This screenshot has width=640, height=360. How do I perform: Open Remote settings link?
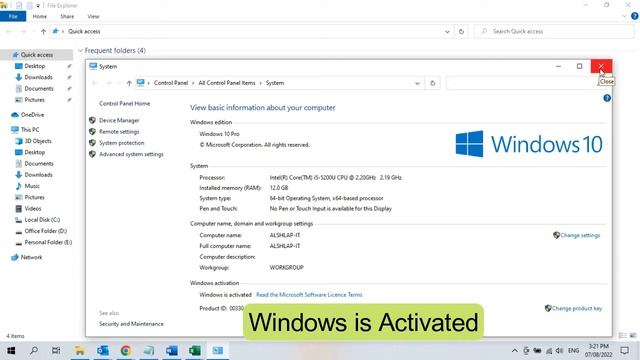point(119,132)
